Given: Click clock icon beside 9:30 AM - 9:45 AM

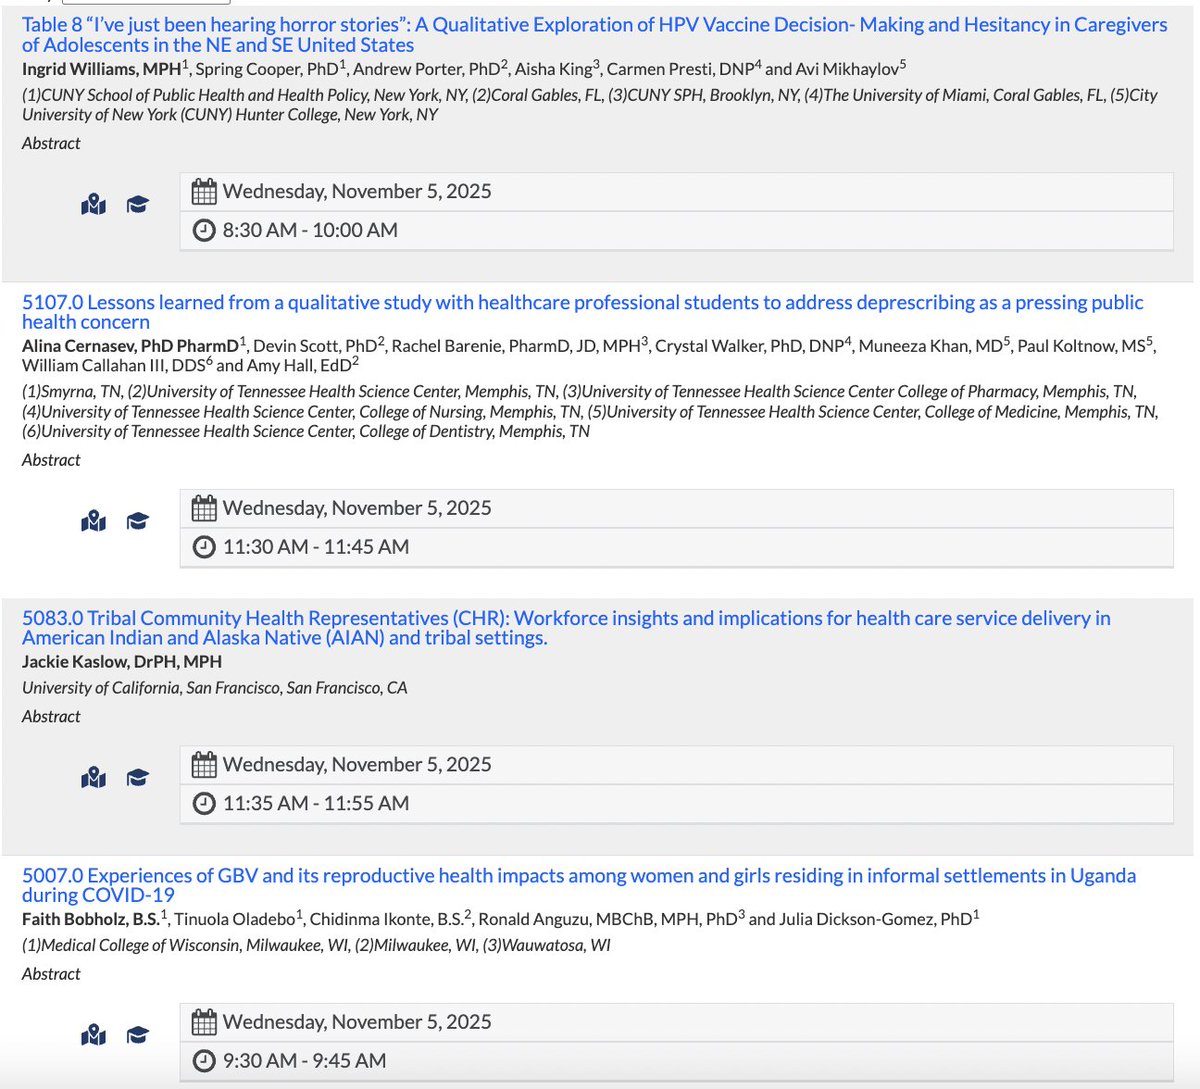Looking at the screenshot, I should click(204, 1061).
